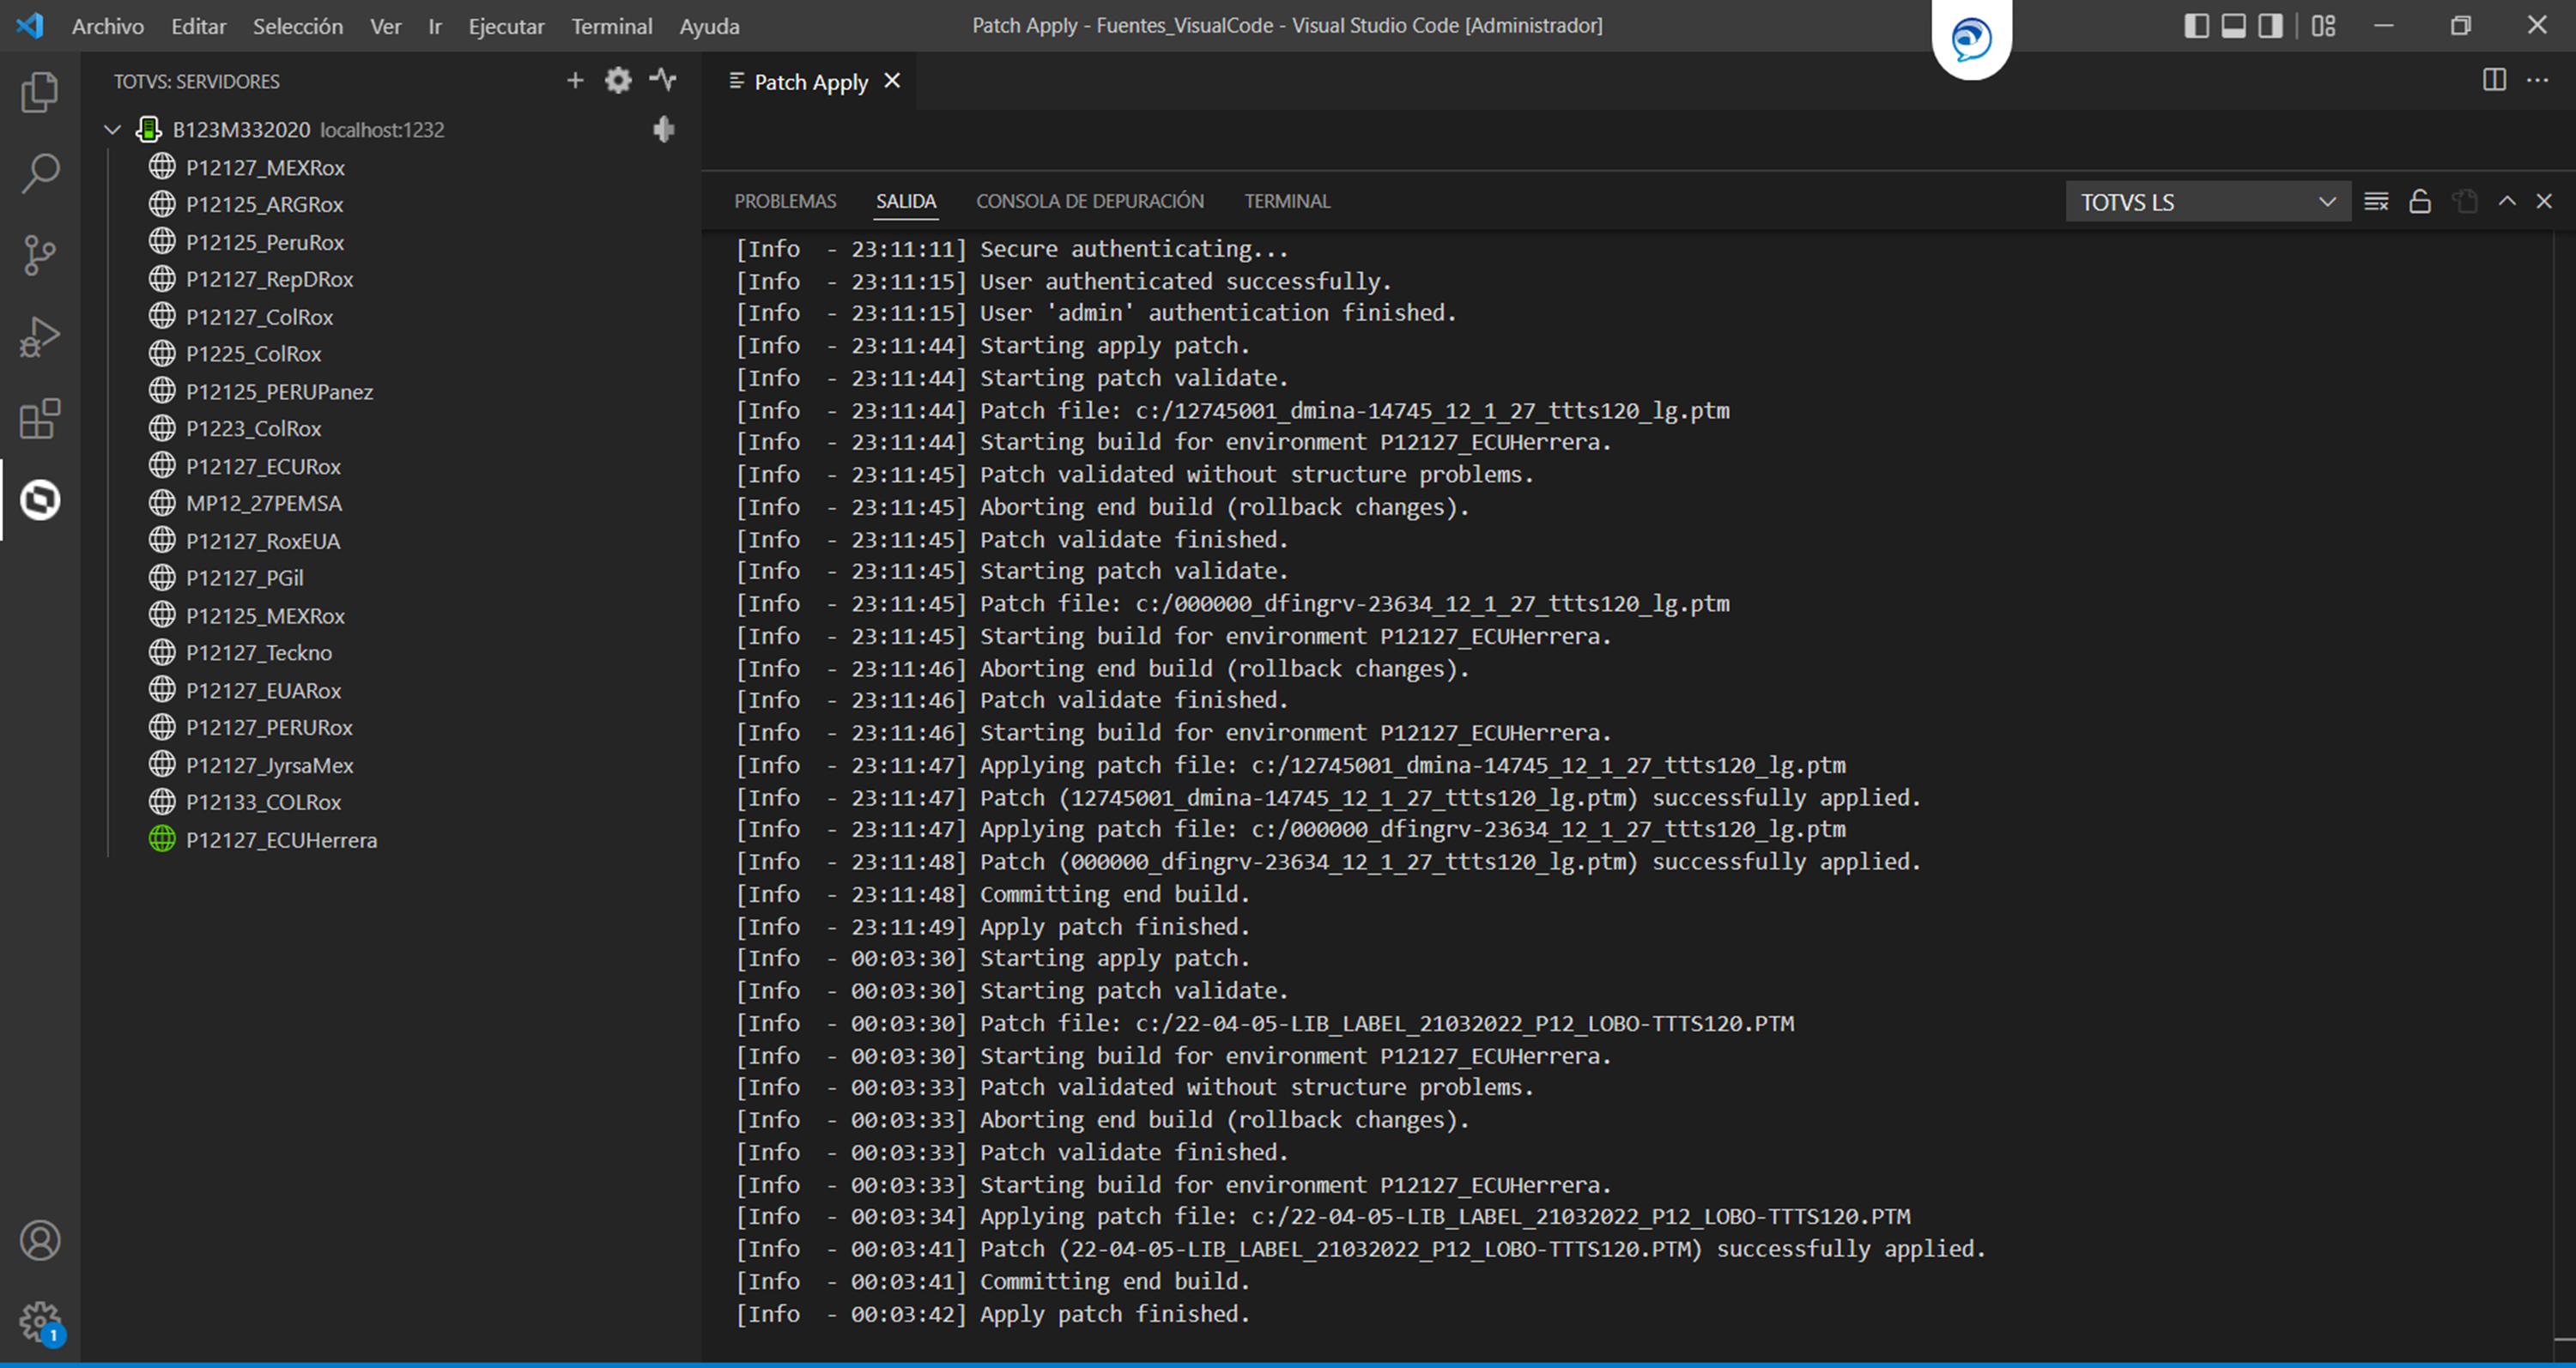Open the Ayuda menu
2576x1368 pixels.
[710, 26]
